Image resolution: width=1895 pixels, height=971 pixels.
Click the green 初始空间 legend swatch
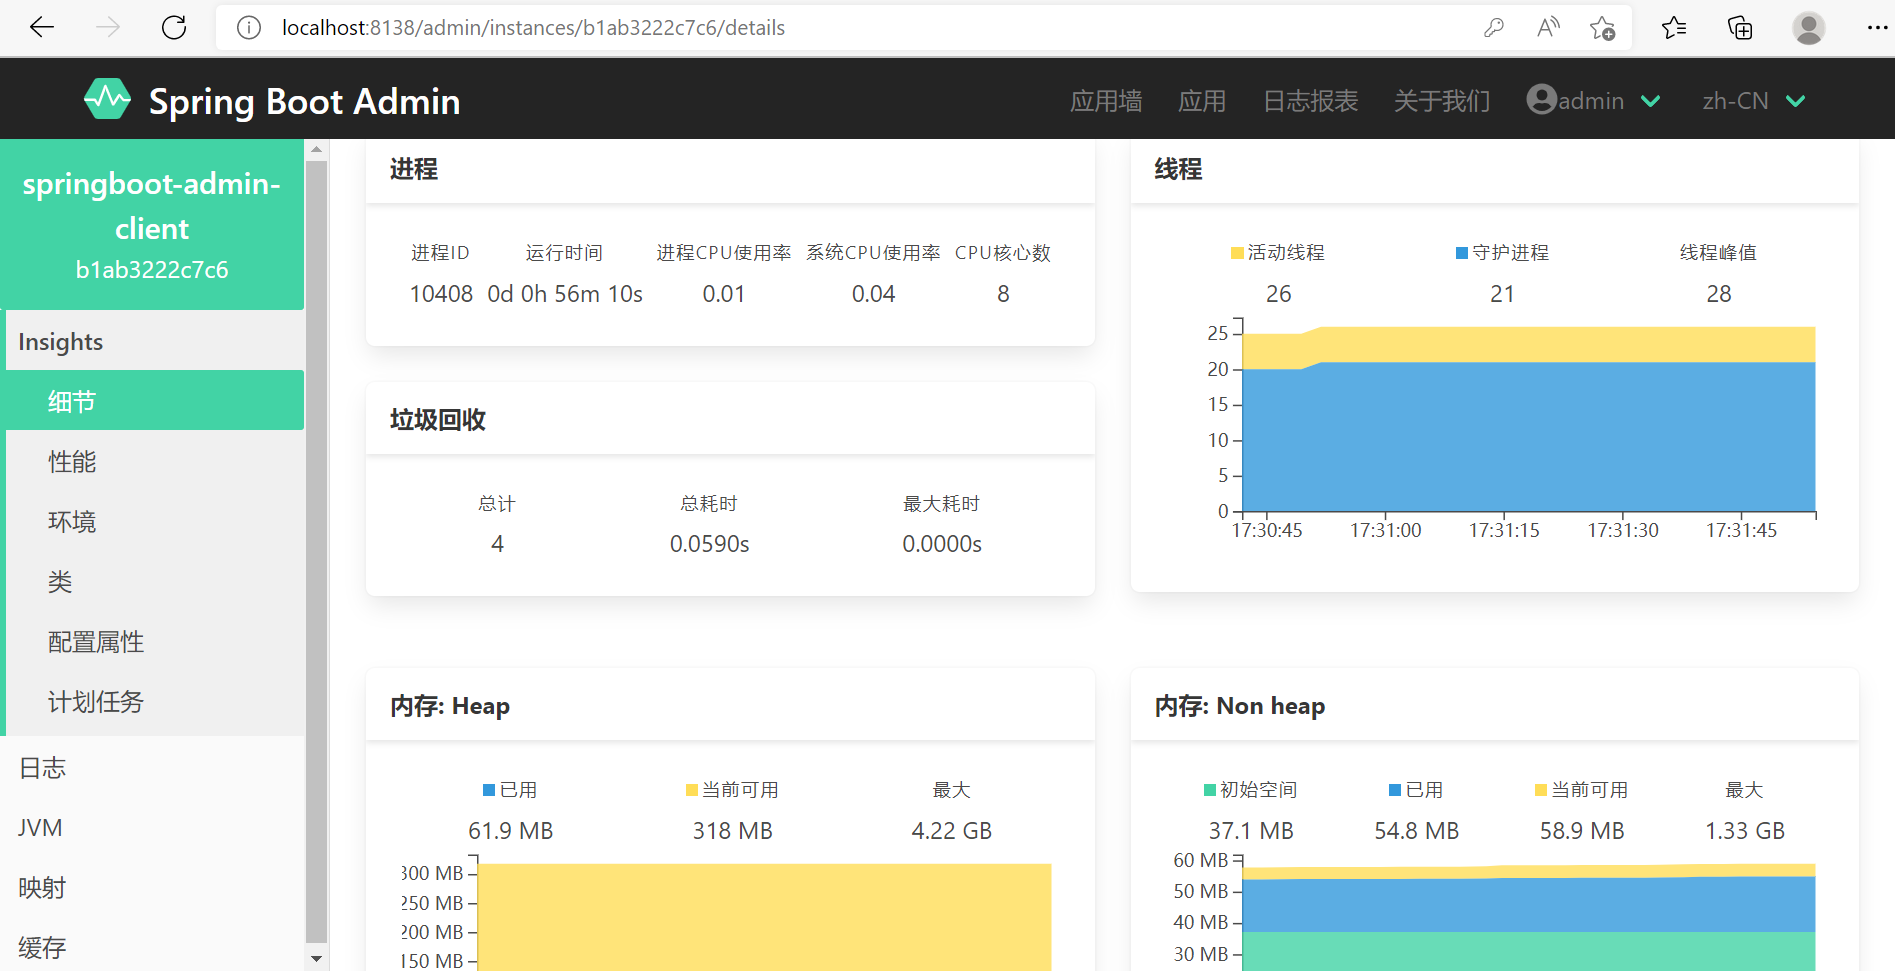pyautogui.click(x=1210, y=790)
